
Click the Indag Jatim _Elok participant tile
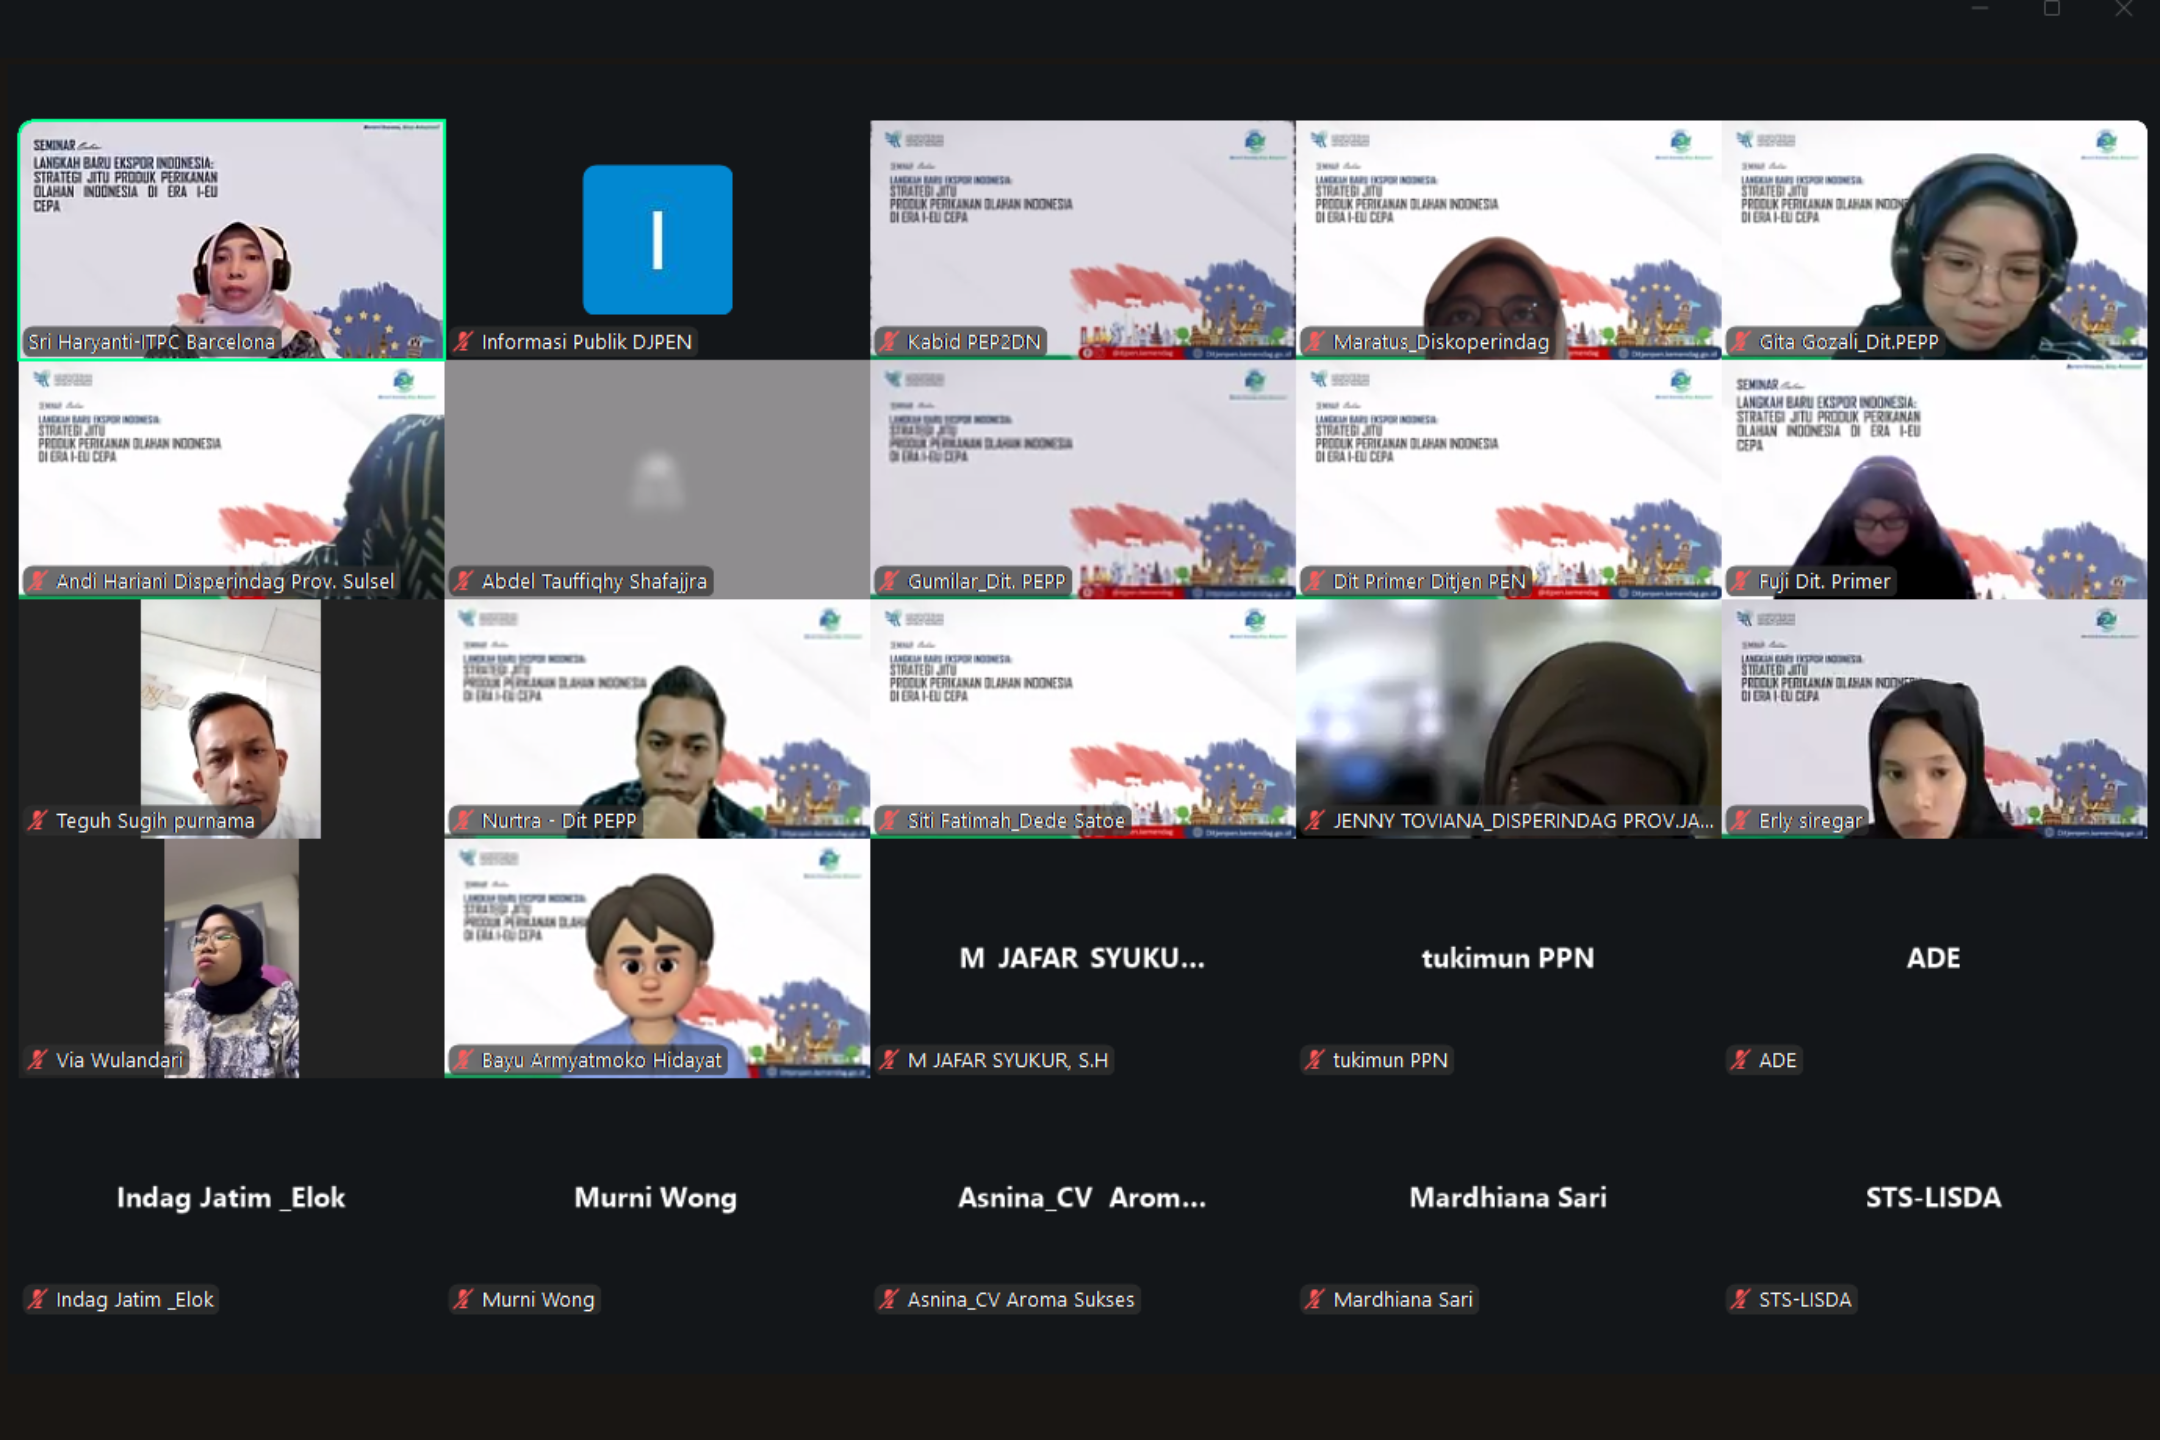(232, 1197)
